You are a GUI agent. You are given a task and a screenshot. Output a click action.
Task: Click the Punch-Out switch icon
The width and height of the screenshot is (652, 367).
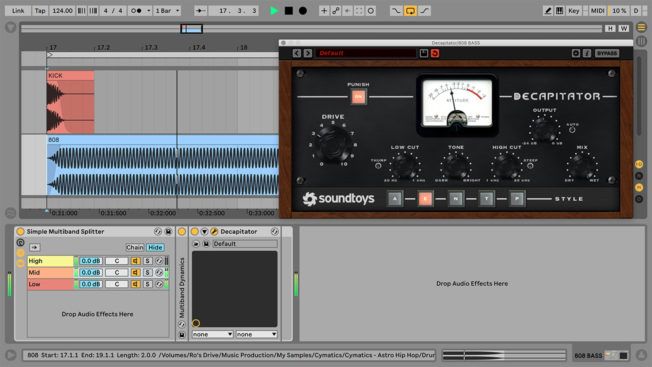tap(424, 11)
